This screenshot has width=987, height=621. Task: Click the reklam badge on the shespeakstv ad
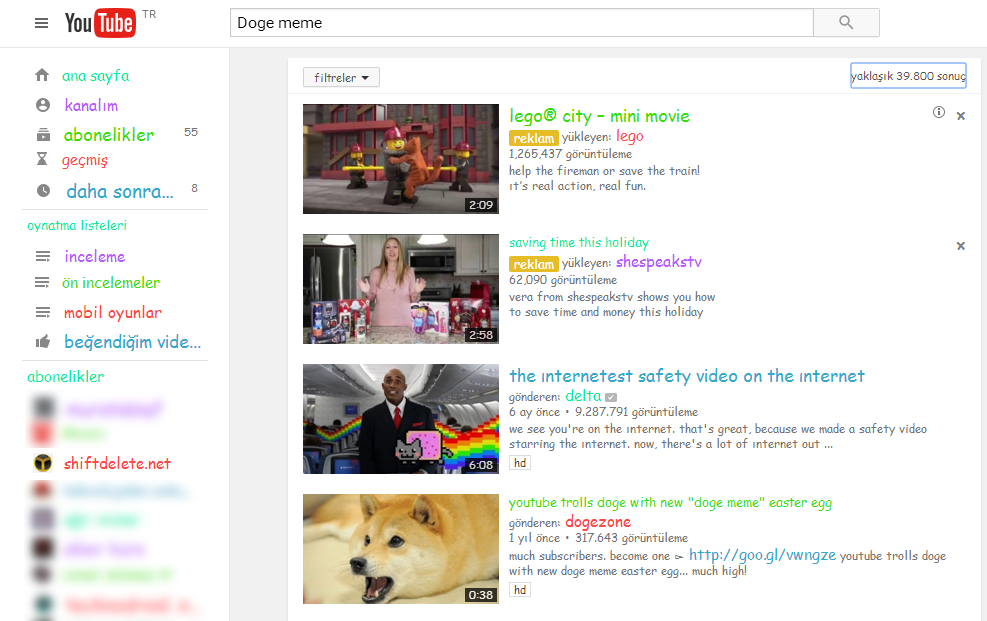point(534,264)
